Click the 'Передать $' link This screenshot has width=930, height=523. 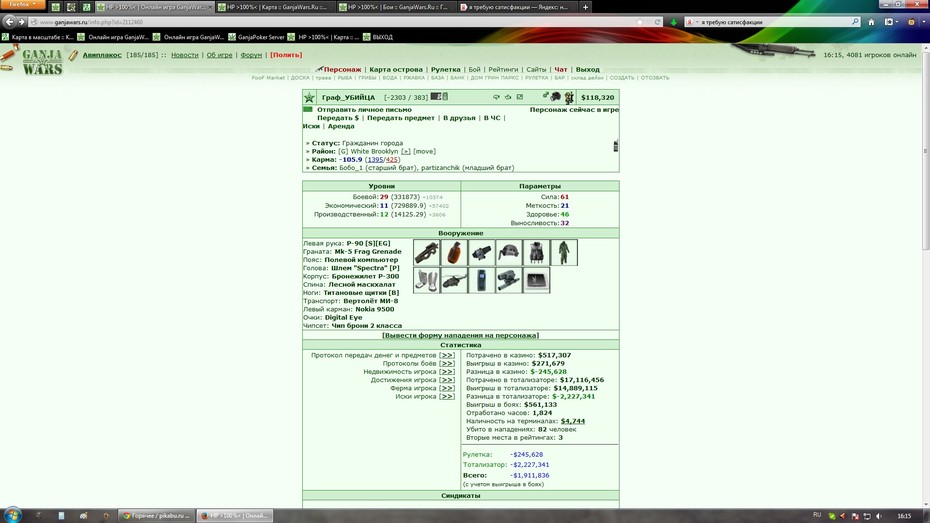tap(337, 118)
